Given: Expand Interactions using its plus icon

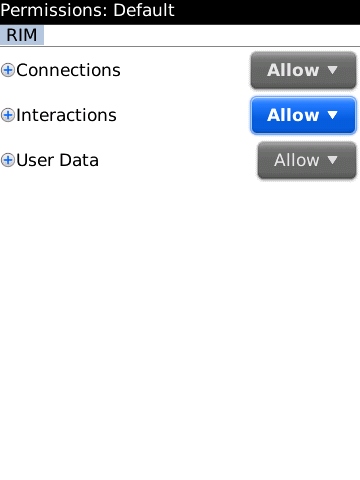Looking at the screenshot, I should (x=8, y=115).
